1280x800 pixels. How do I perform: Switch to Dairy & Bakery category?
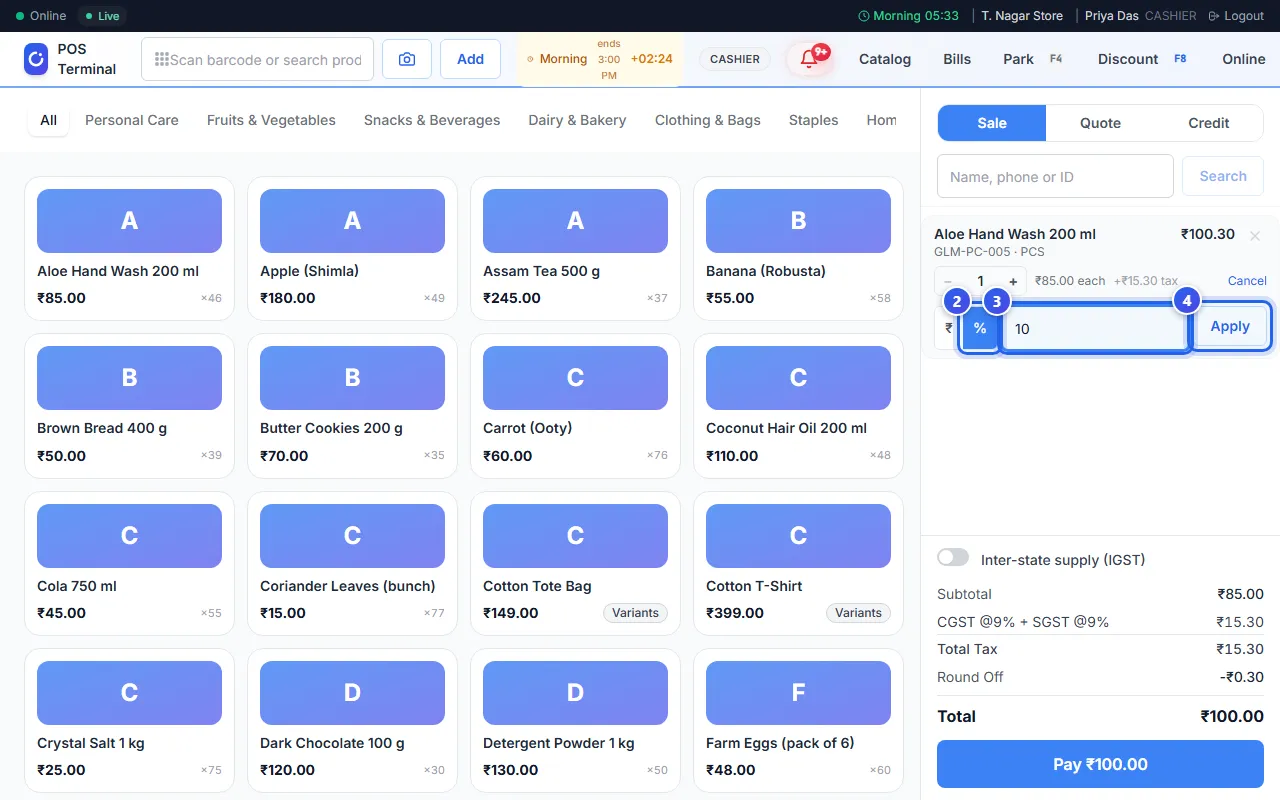click(x=577, y=120)
